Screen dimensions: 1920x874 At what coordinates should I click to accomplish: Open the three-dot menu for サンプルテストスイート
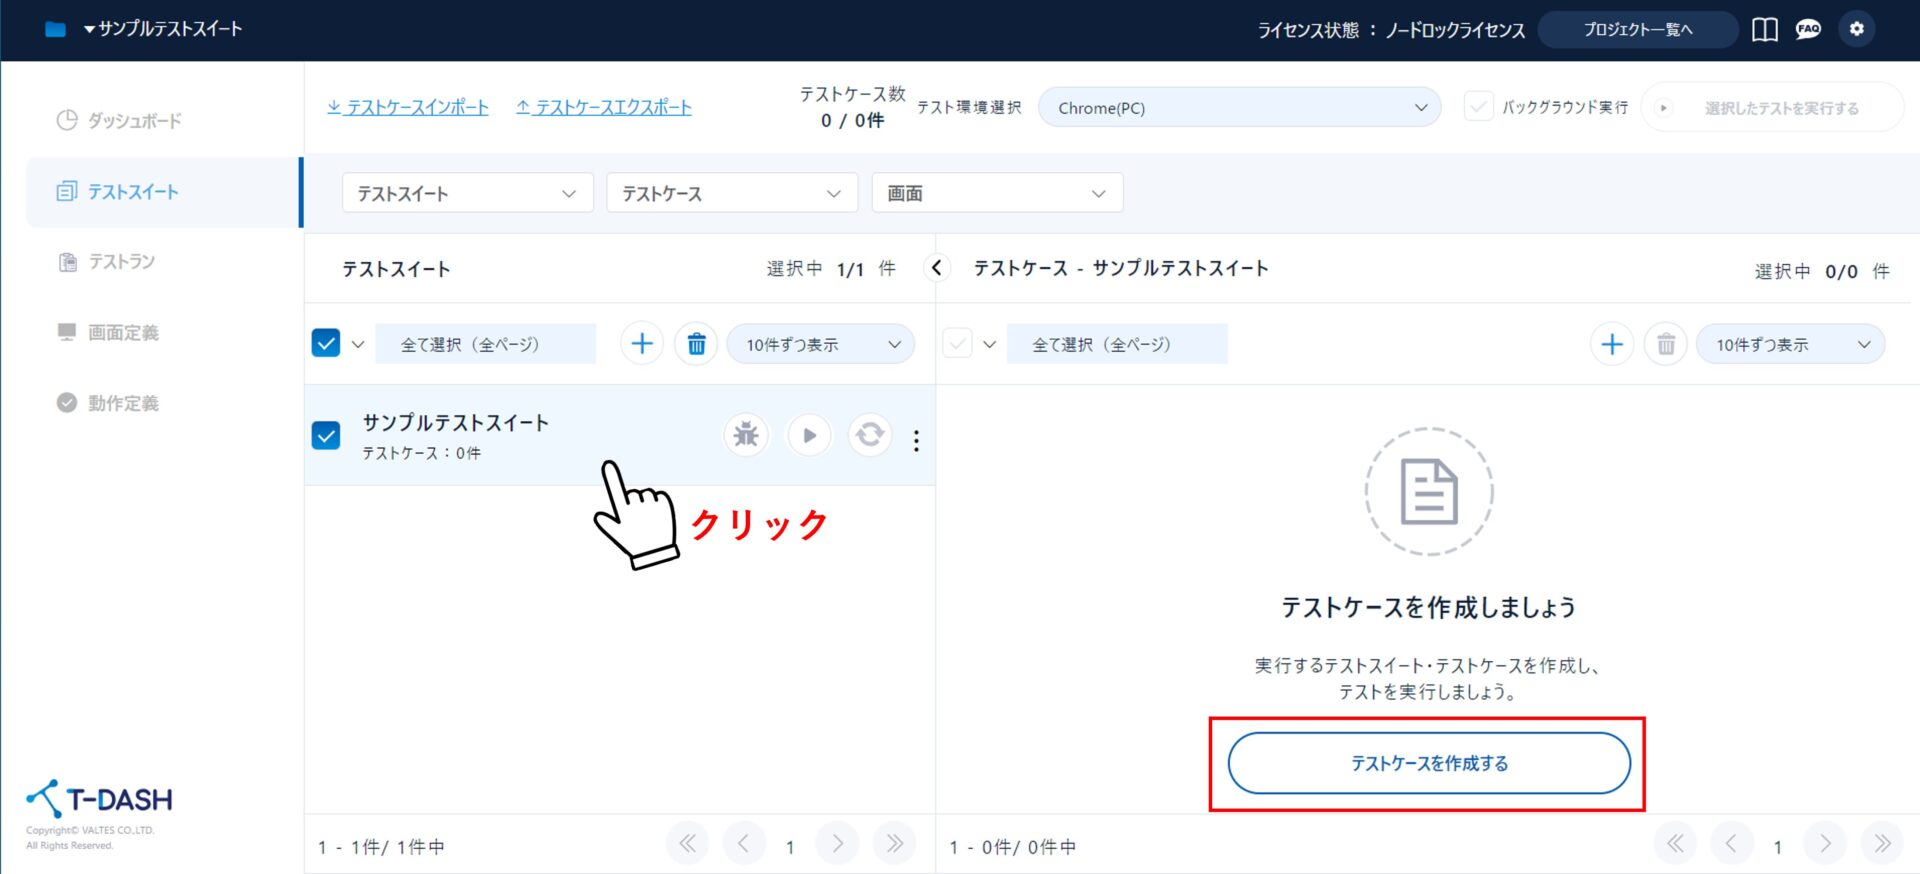click(x=916, y=440)
